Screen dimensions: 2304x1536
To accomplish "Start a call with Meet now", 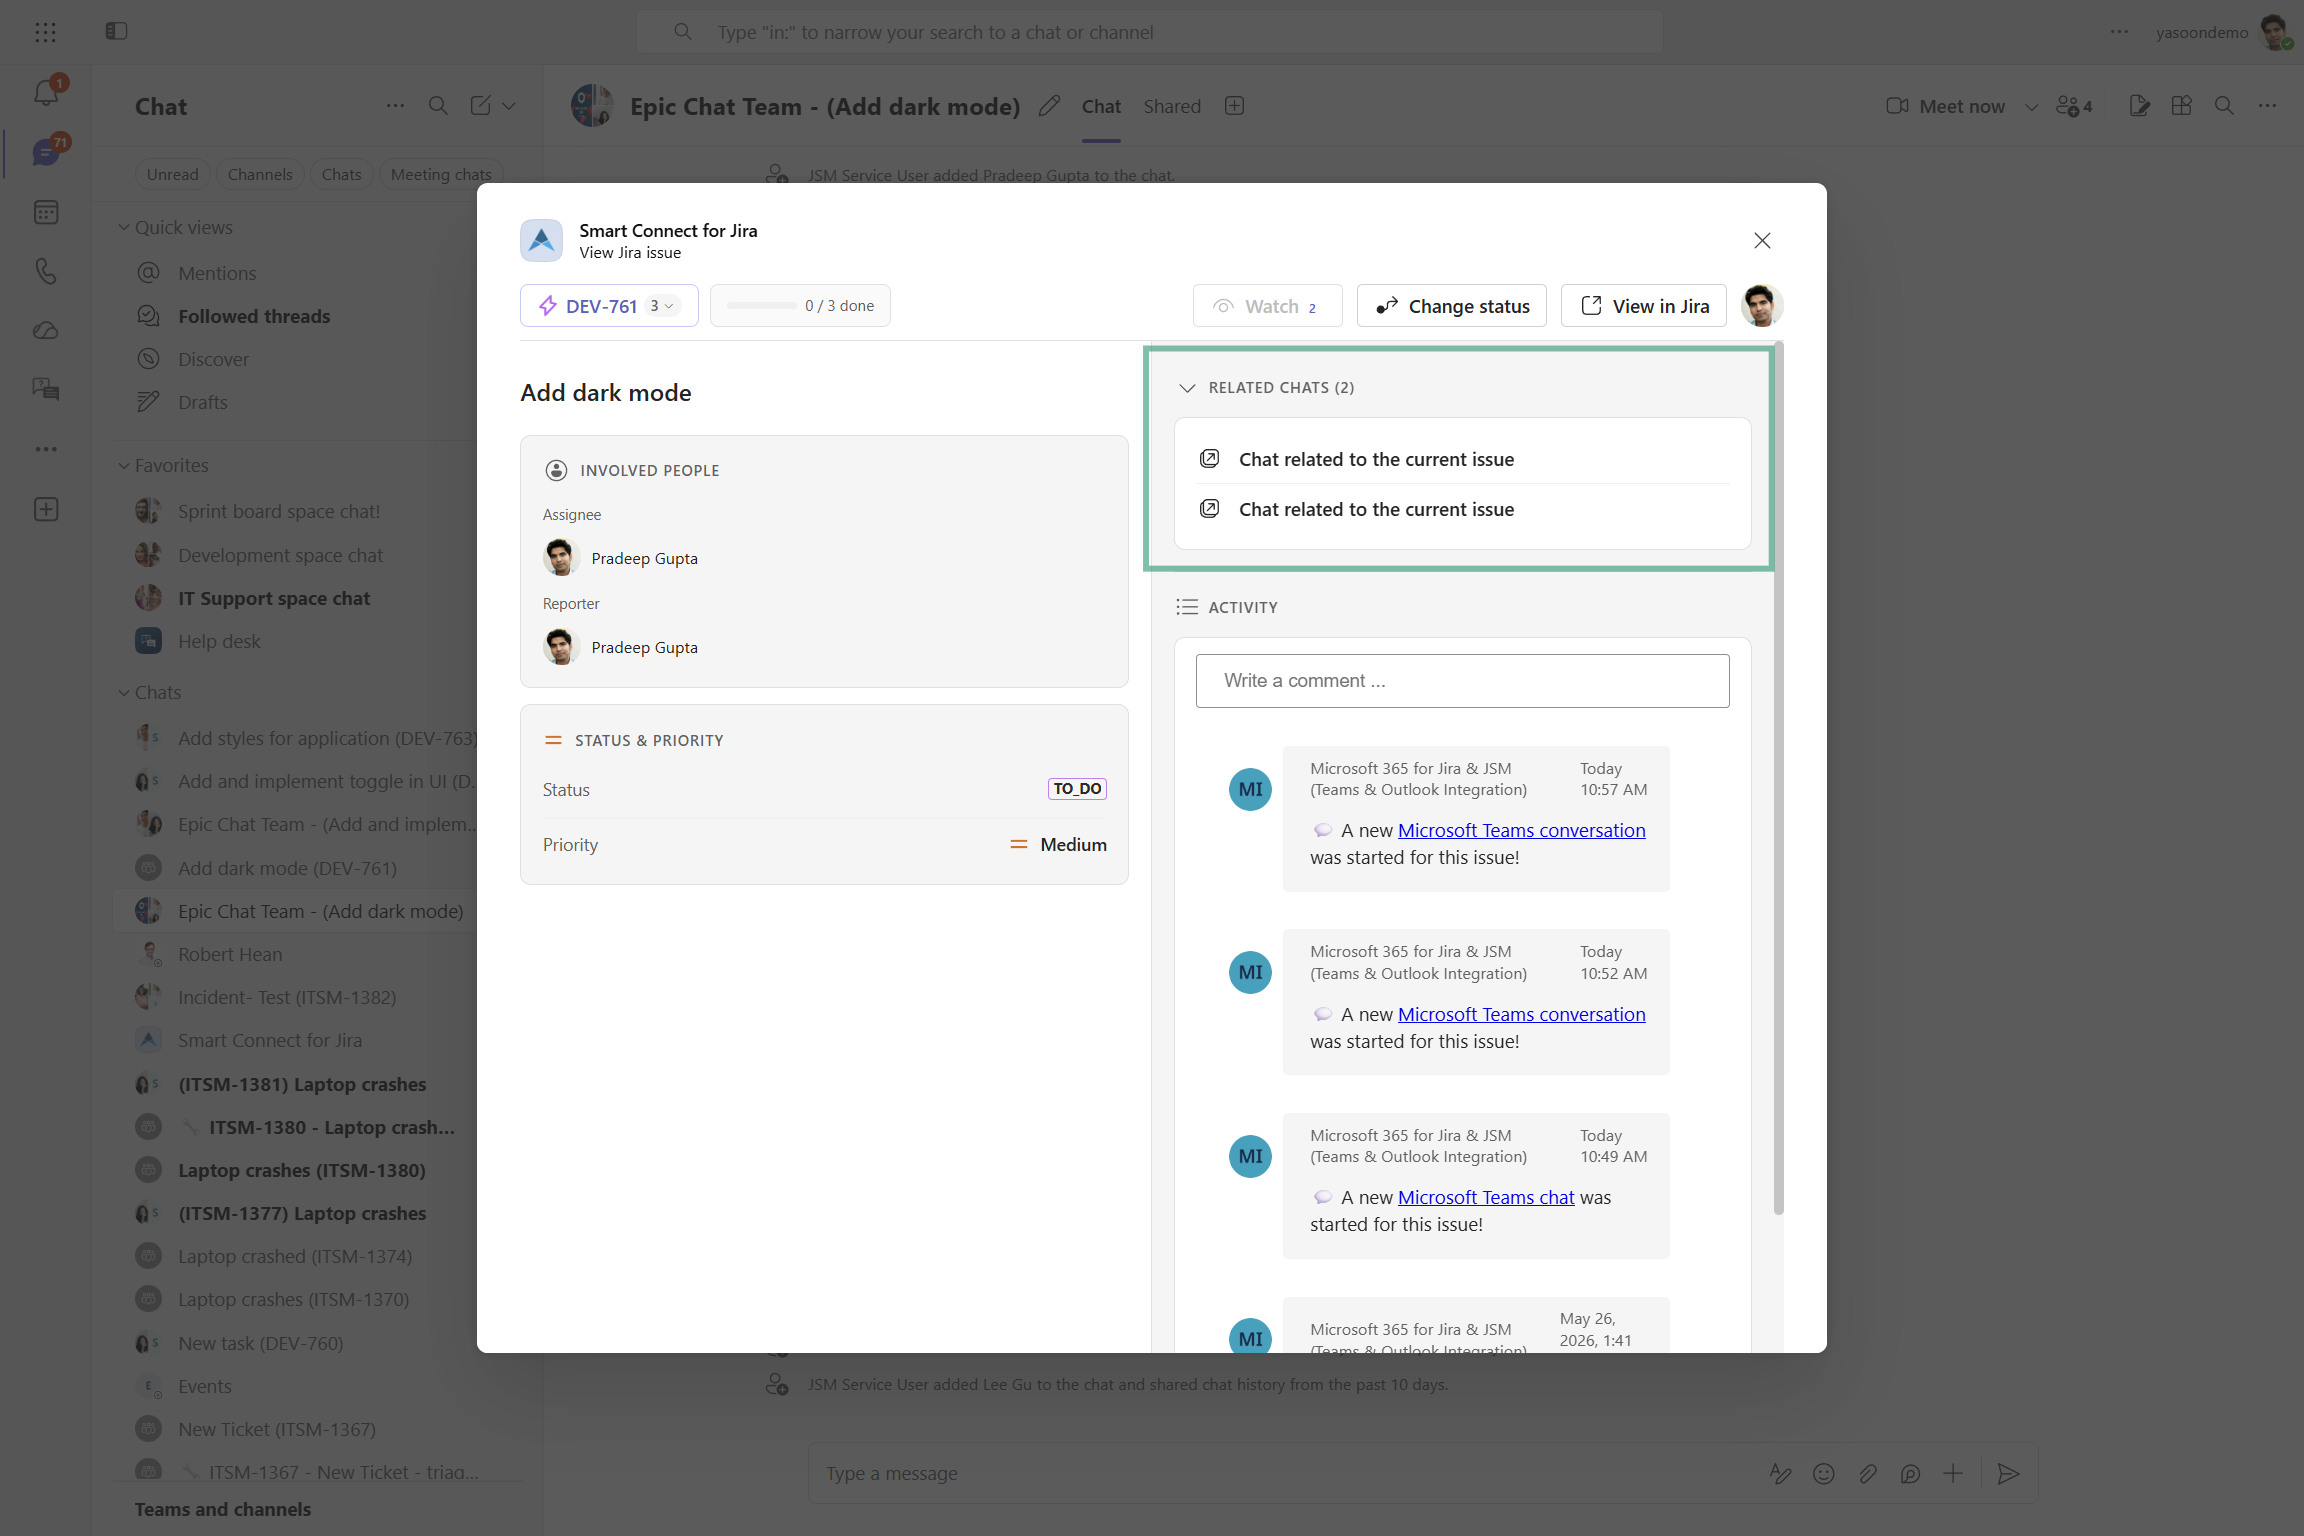I will point(1946,106).
